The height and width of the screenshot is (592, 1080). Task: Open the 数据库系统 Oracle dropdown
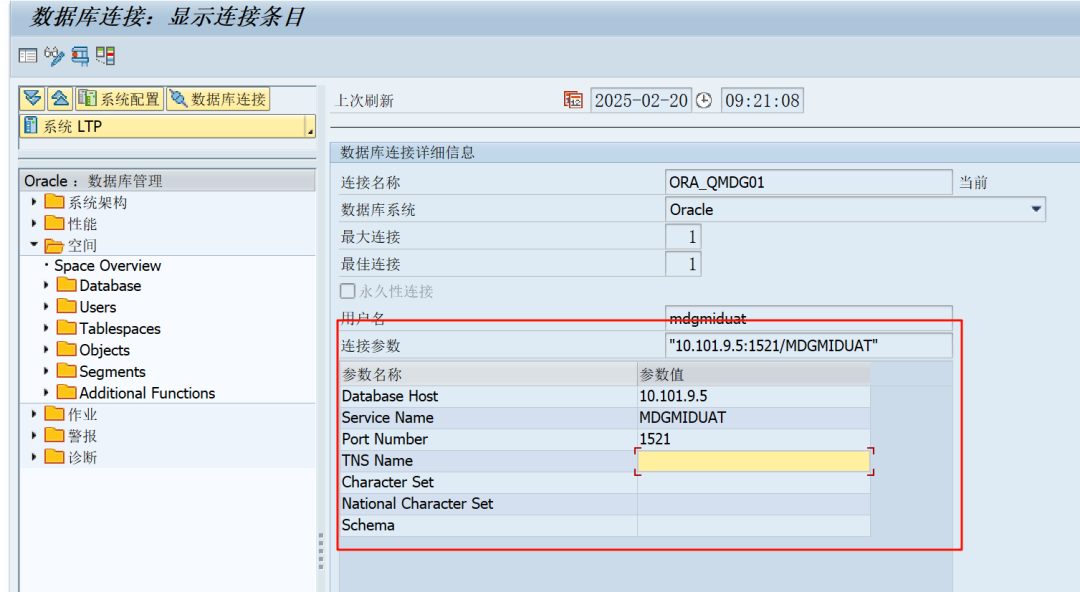point(1036,210)
